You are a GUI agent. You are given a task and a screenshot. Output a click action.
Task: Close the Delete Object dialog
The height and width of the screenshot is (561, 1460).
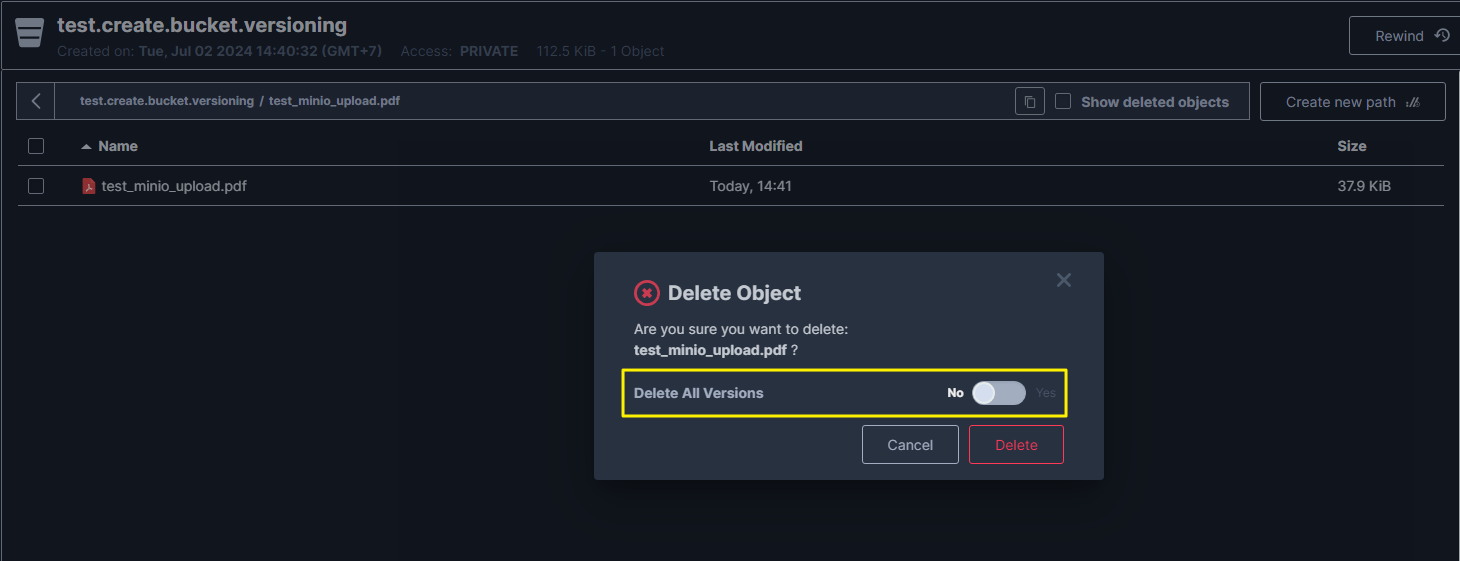[1063, 280]
